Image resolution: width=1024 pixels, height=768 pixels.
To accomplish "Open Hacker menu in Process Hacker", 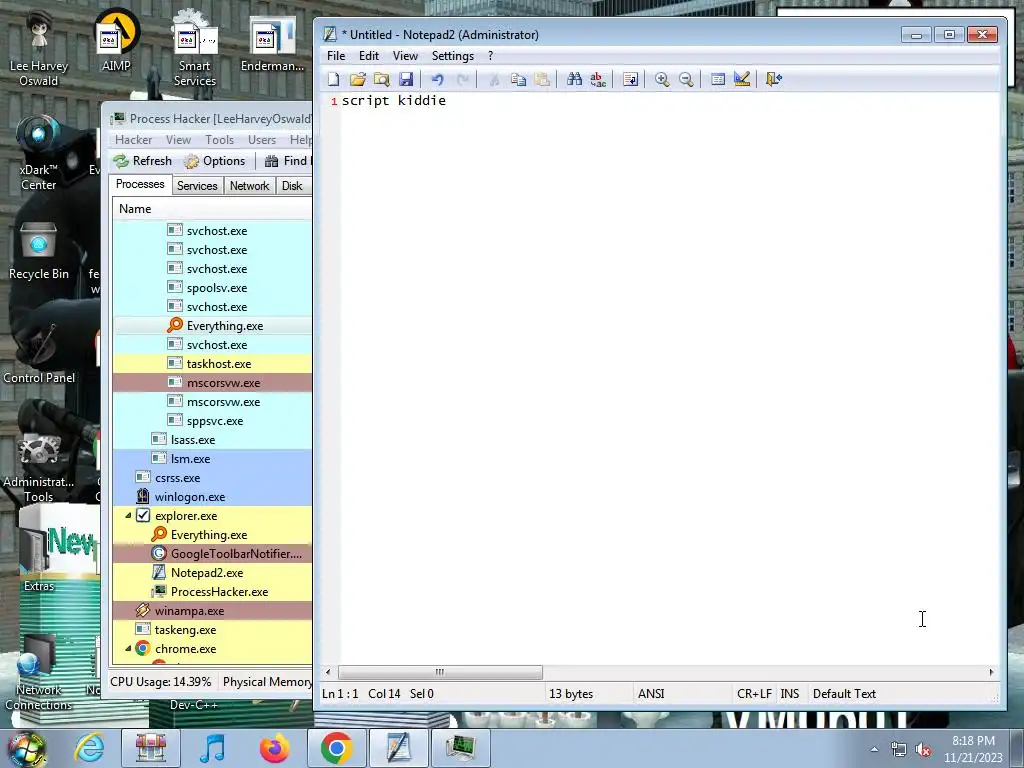I will coord(133,140).
